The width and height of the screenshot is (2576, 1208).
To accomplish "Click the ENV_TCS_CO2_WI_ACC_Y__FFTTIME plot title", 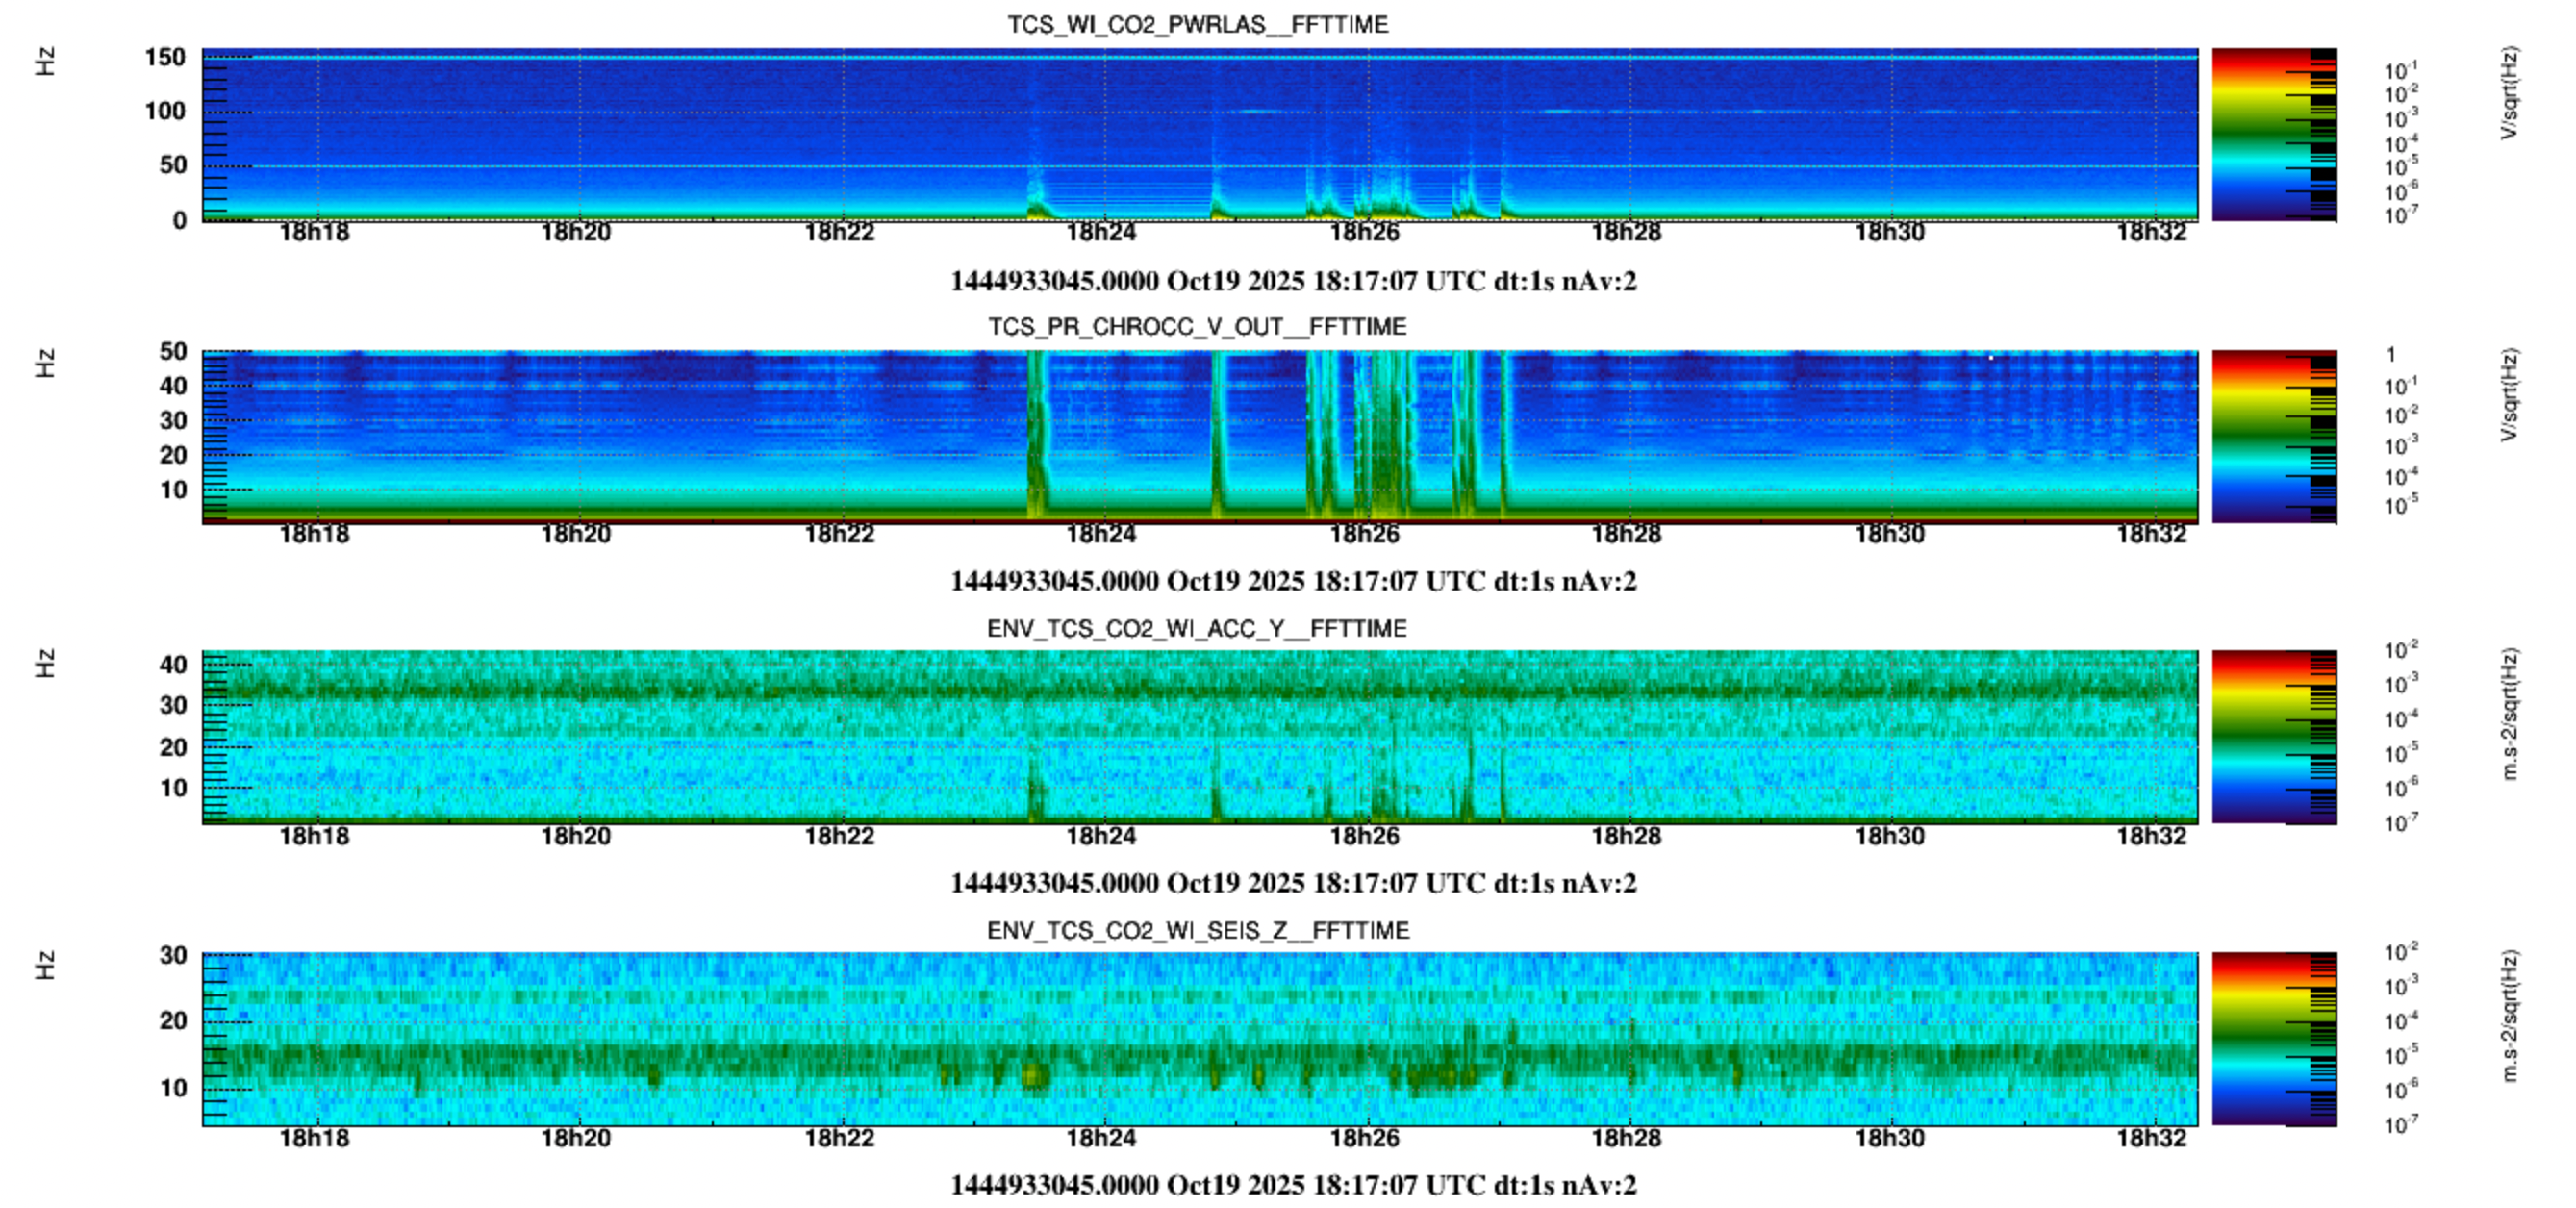I will 1197,629.
